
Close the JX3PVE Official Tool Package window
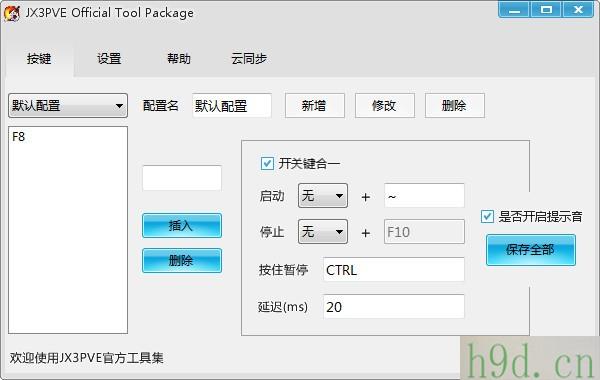point(578,10)
